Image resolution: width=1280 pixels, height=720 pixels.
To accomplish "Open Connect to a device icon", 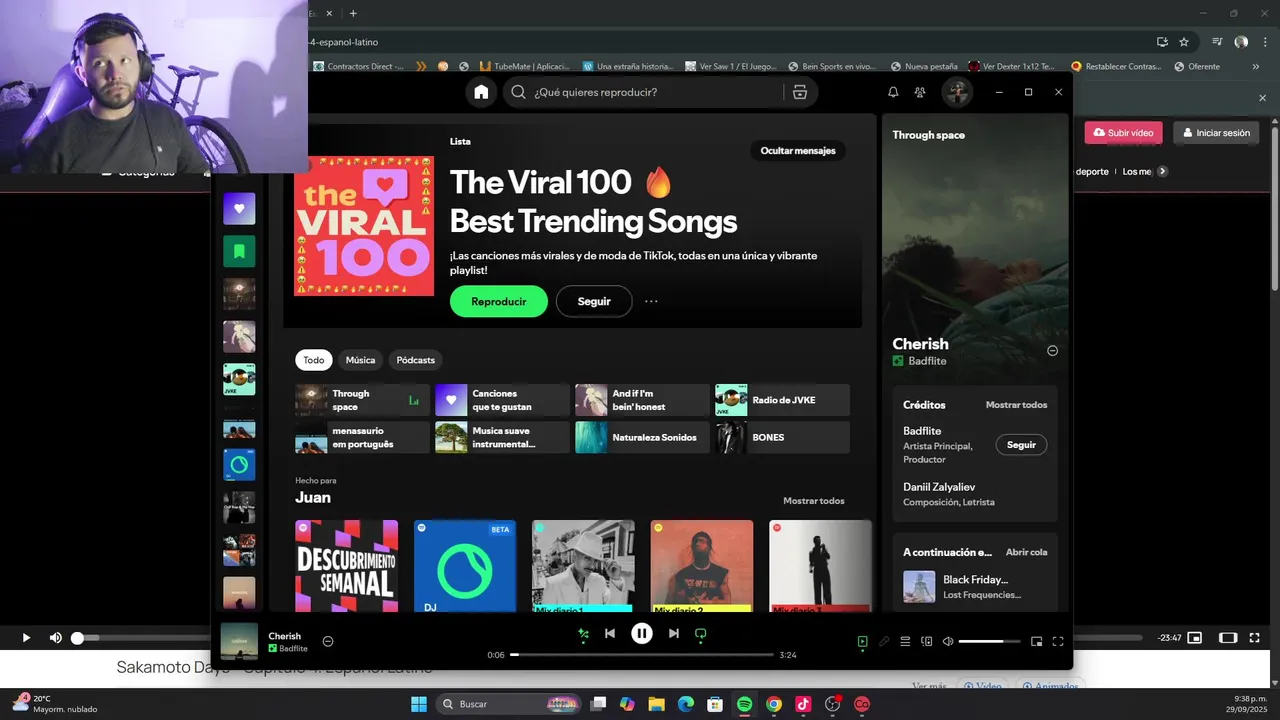I will 926,641.
